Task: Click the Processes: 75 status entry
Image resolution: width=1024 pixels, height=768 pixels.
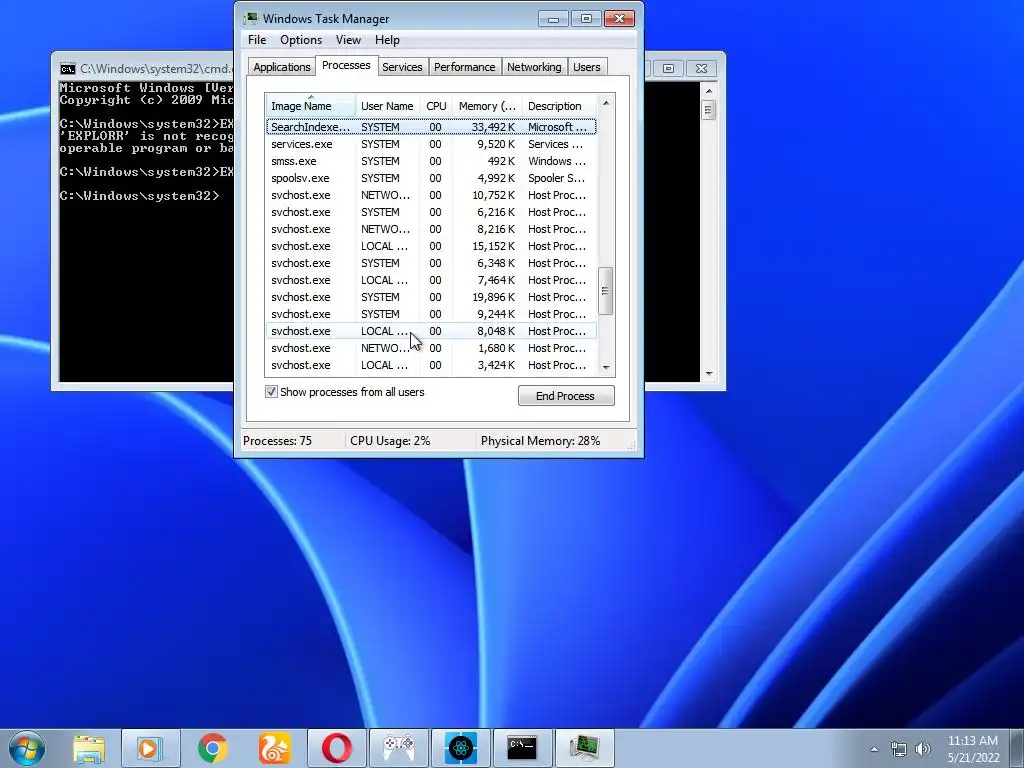Action: tap(278, 441)
